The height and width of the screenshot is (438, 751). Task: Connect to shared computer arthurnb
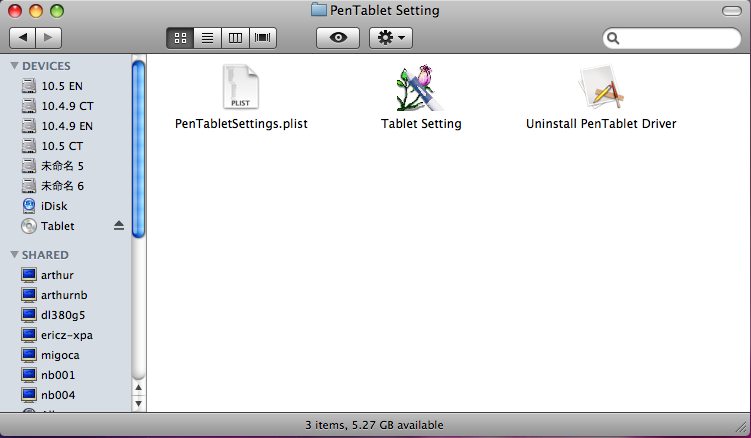pos(66,295)
